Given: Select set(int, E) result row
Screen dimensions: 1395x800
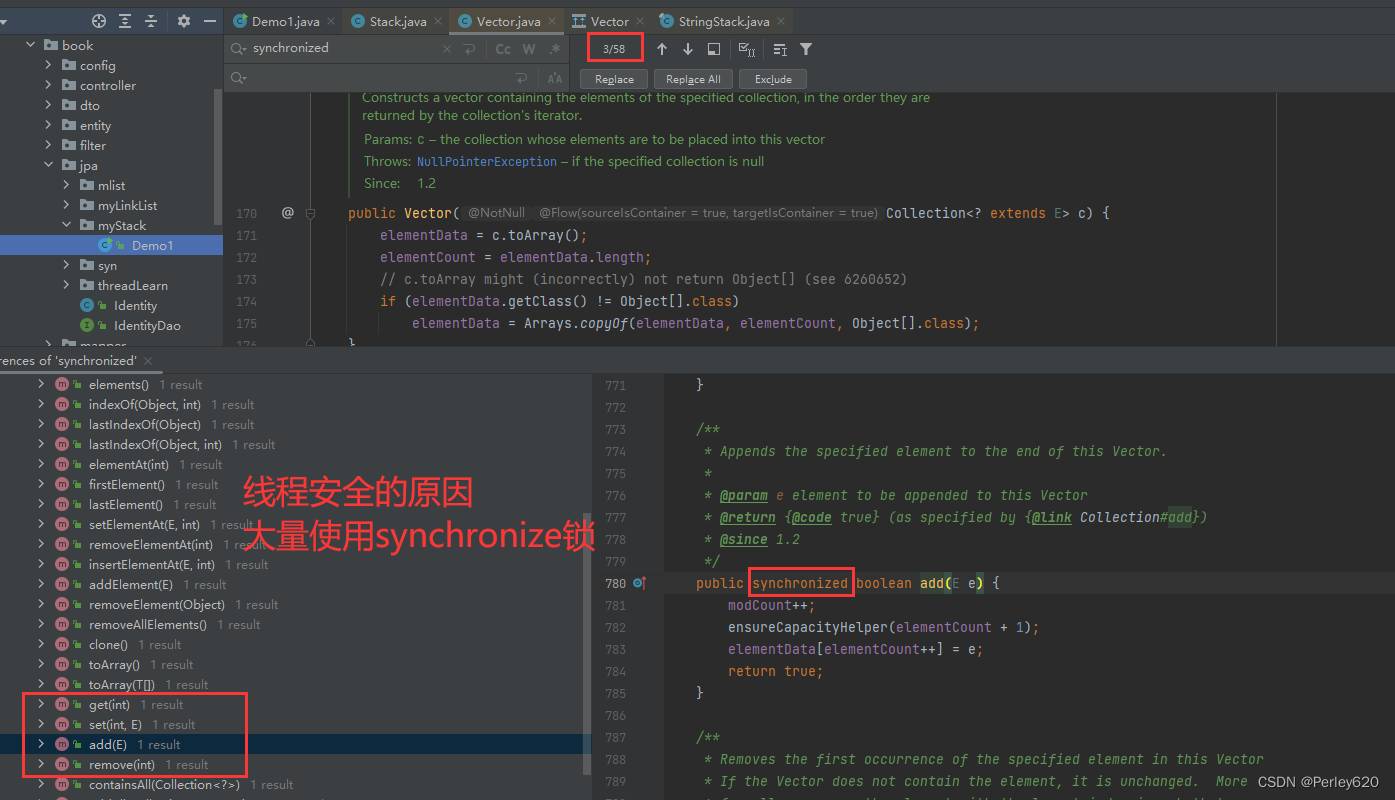Looking at the screenshot, I should tap(295, 724).
